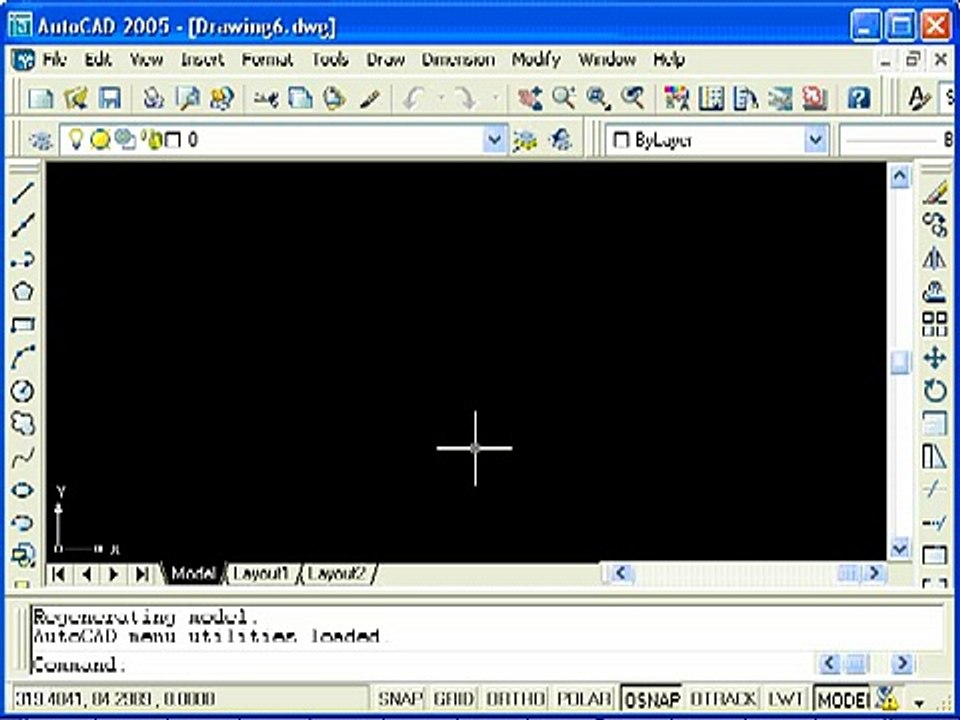Open the status bar tray menu arrow

(x=920, y=702)
